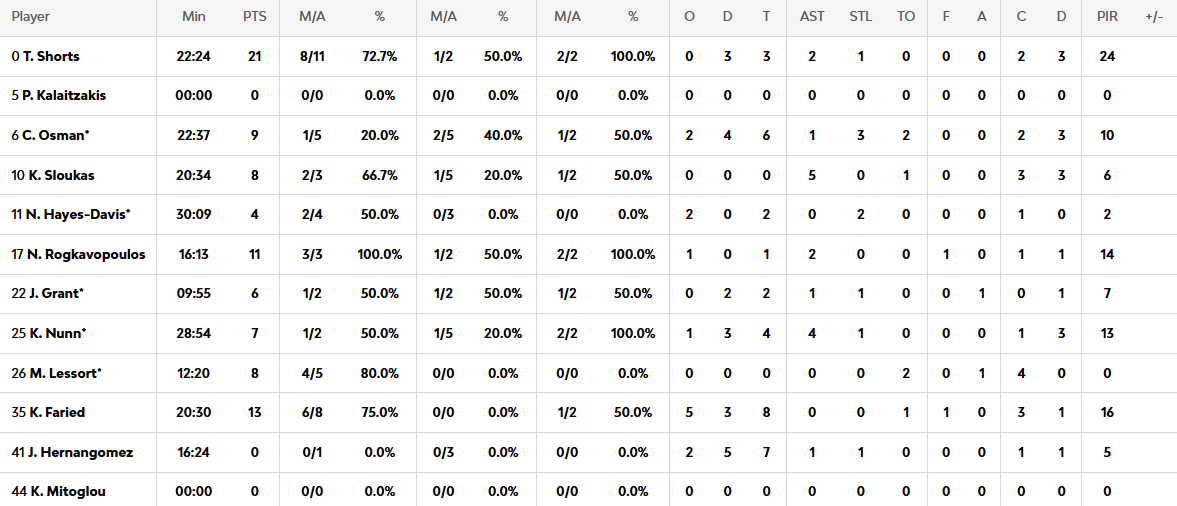The image size is (1177, 506).
Task: Open M. Lessort player profile
Action: tap(61, 373)
